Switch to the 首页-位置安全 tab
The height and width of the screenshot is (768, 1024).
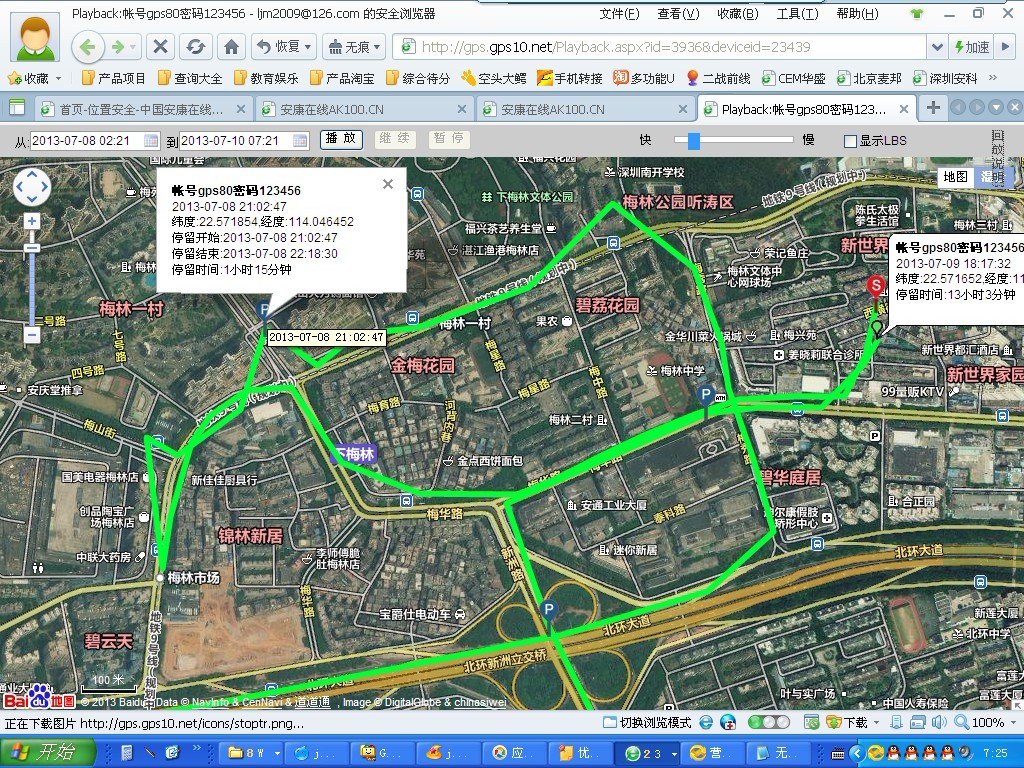141,109
